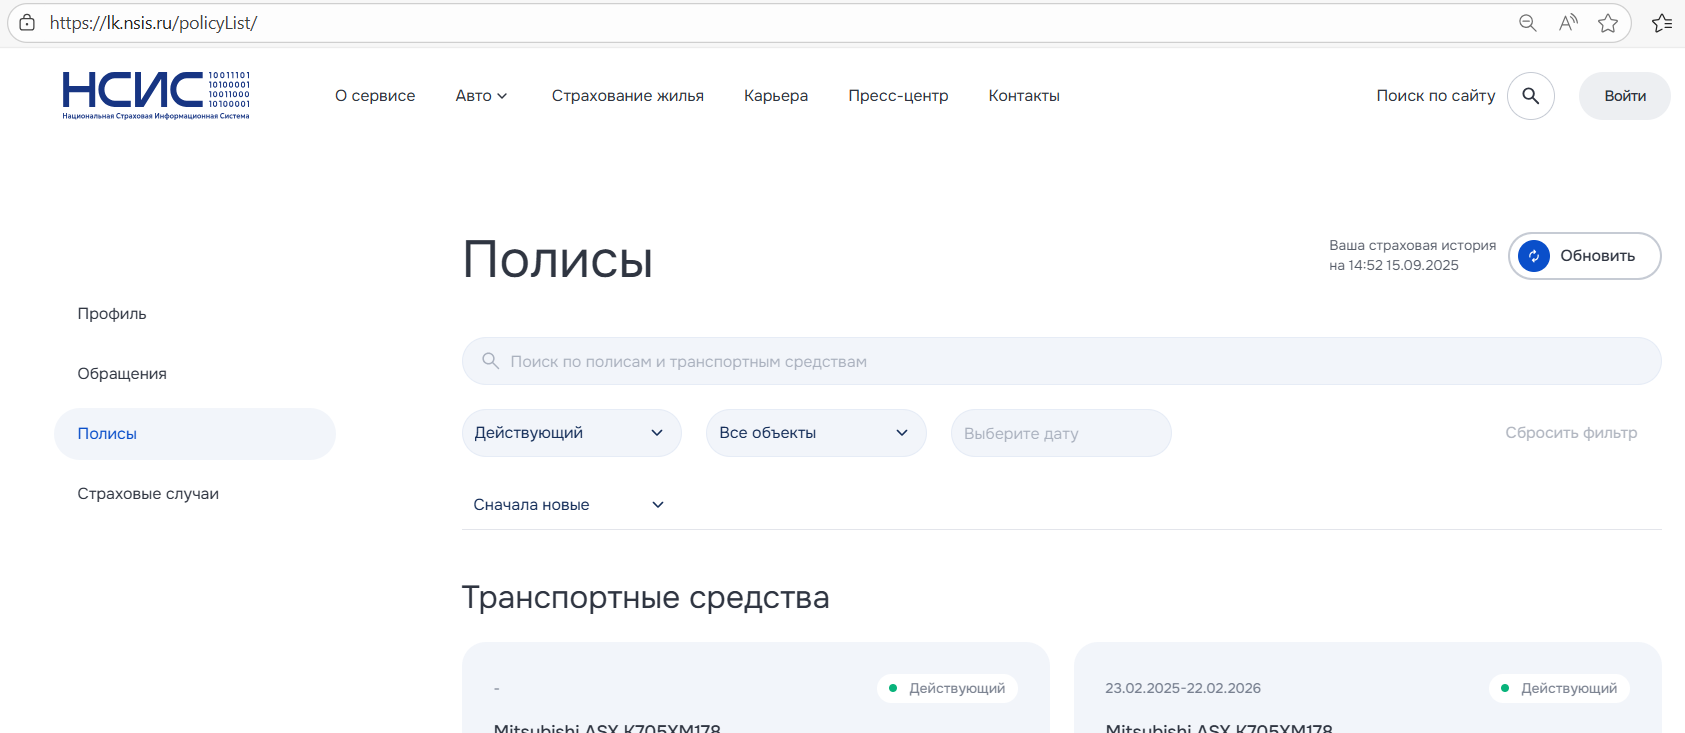Viewport: 1685px width, 733px height.
Task: Click Действующий badge on the undated policy card
Action: point(947,688)
